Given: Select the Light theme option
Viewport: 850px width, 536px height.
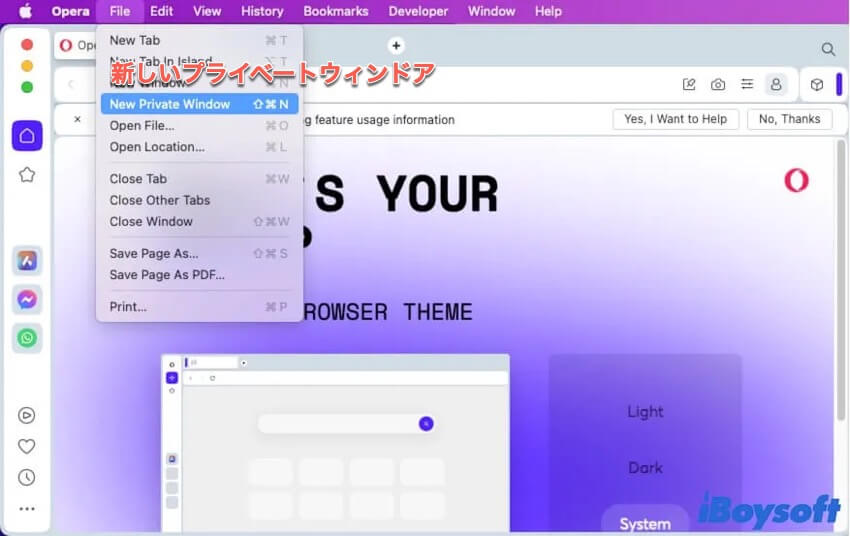Looking at the screenshot, I should click(645, 412).
